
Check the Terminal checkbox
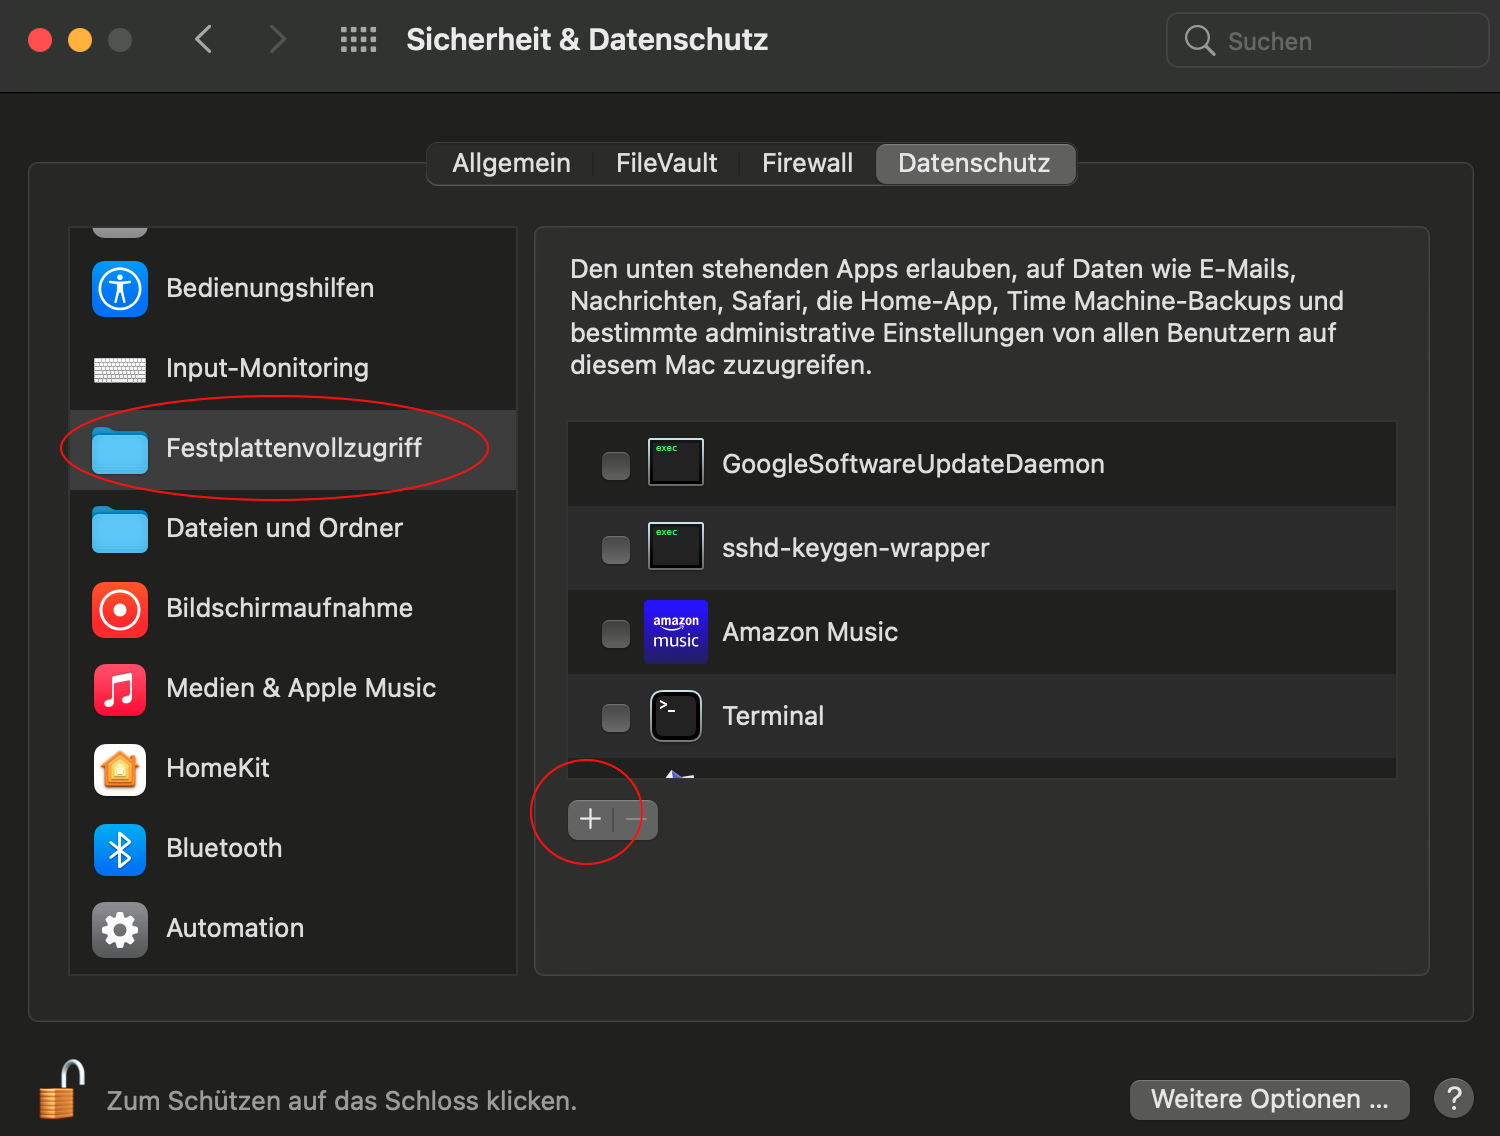616,717
